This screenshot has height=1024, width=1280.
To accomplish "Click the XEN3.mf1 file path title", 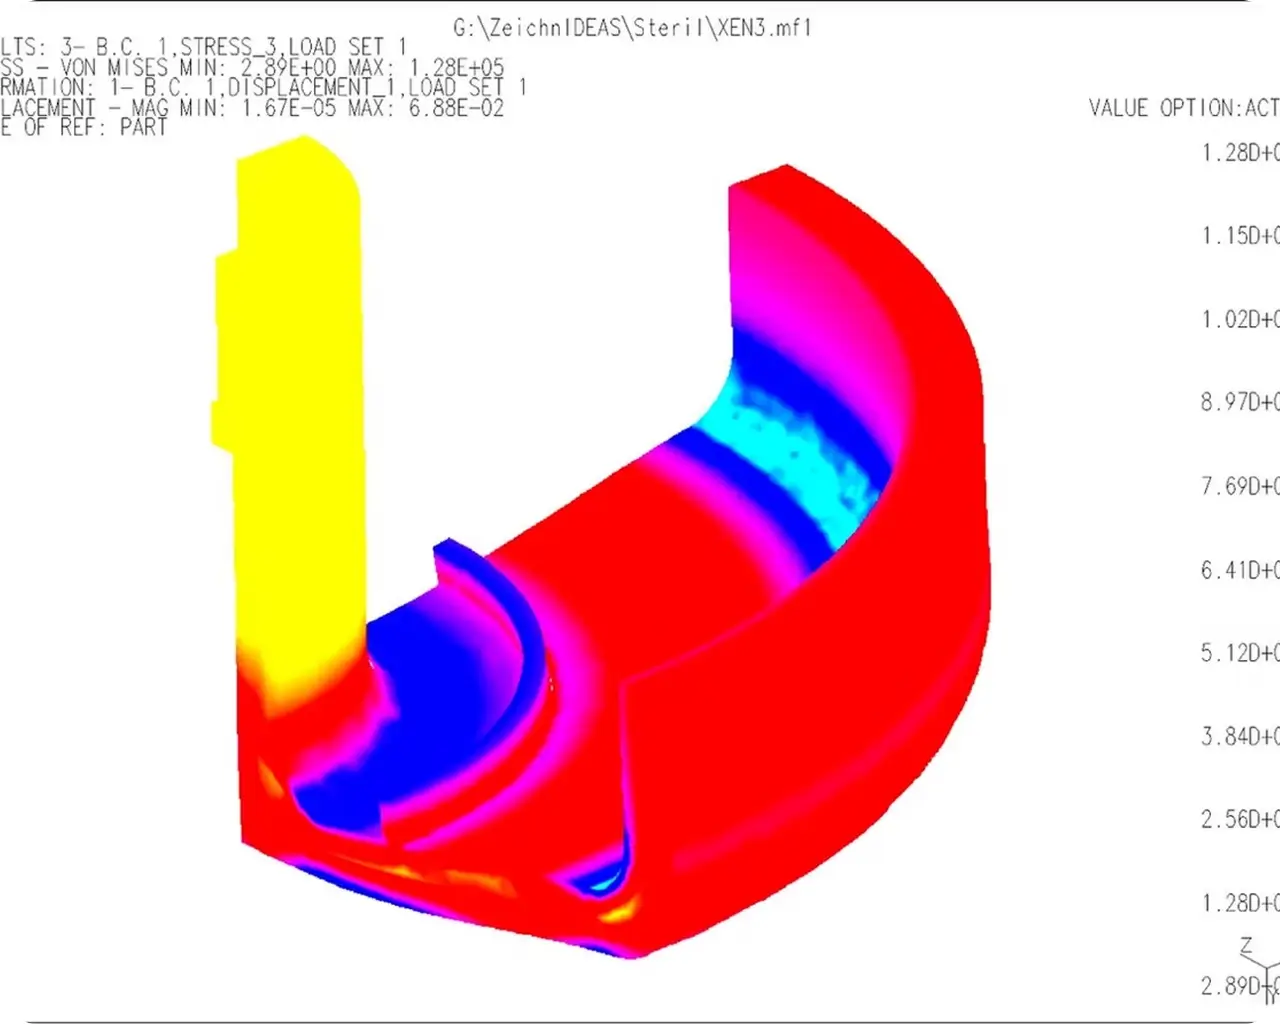I will coord(632,27).
